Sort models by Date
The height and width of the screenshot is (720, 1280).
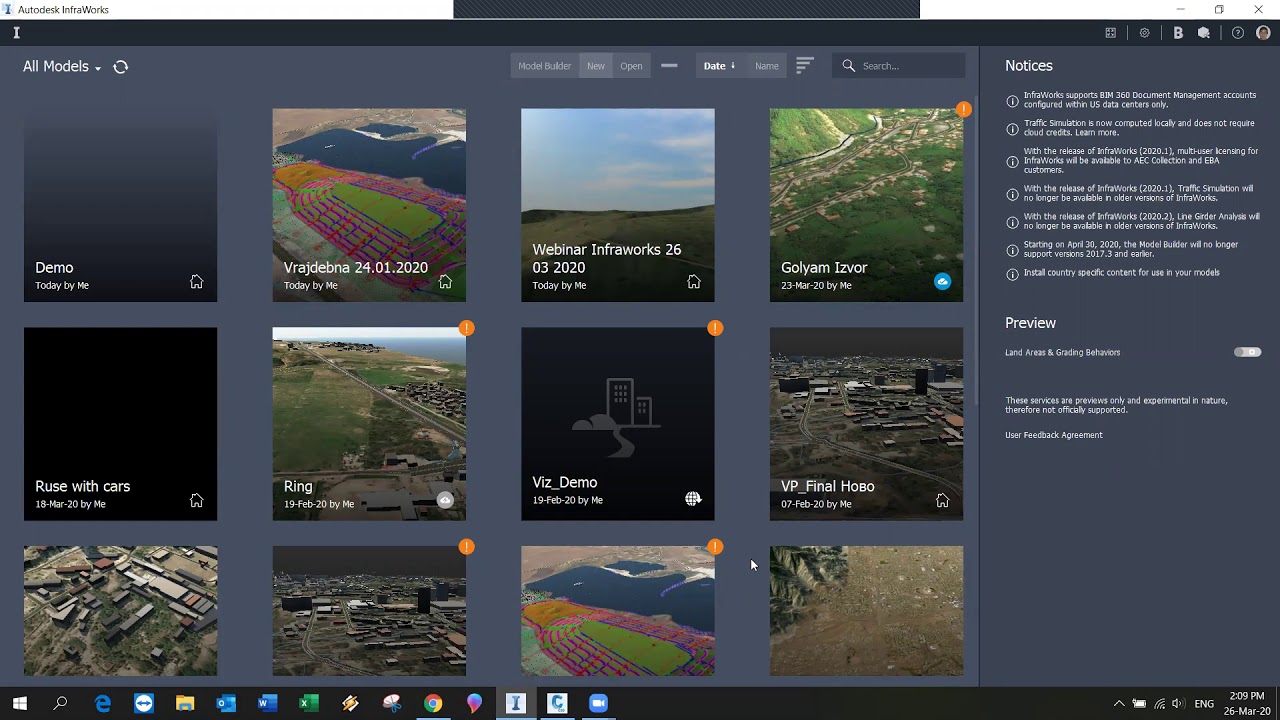(719, 66)
